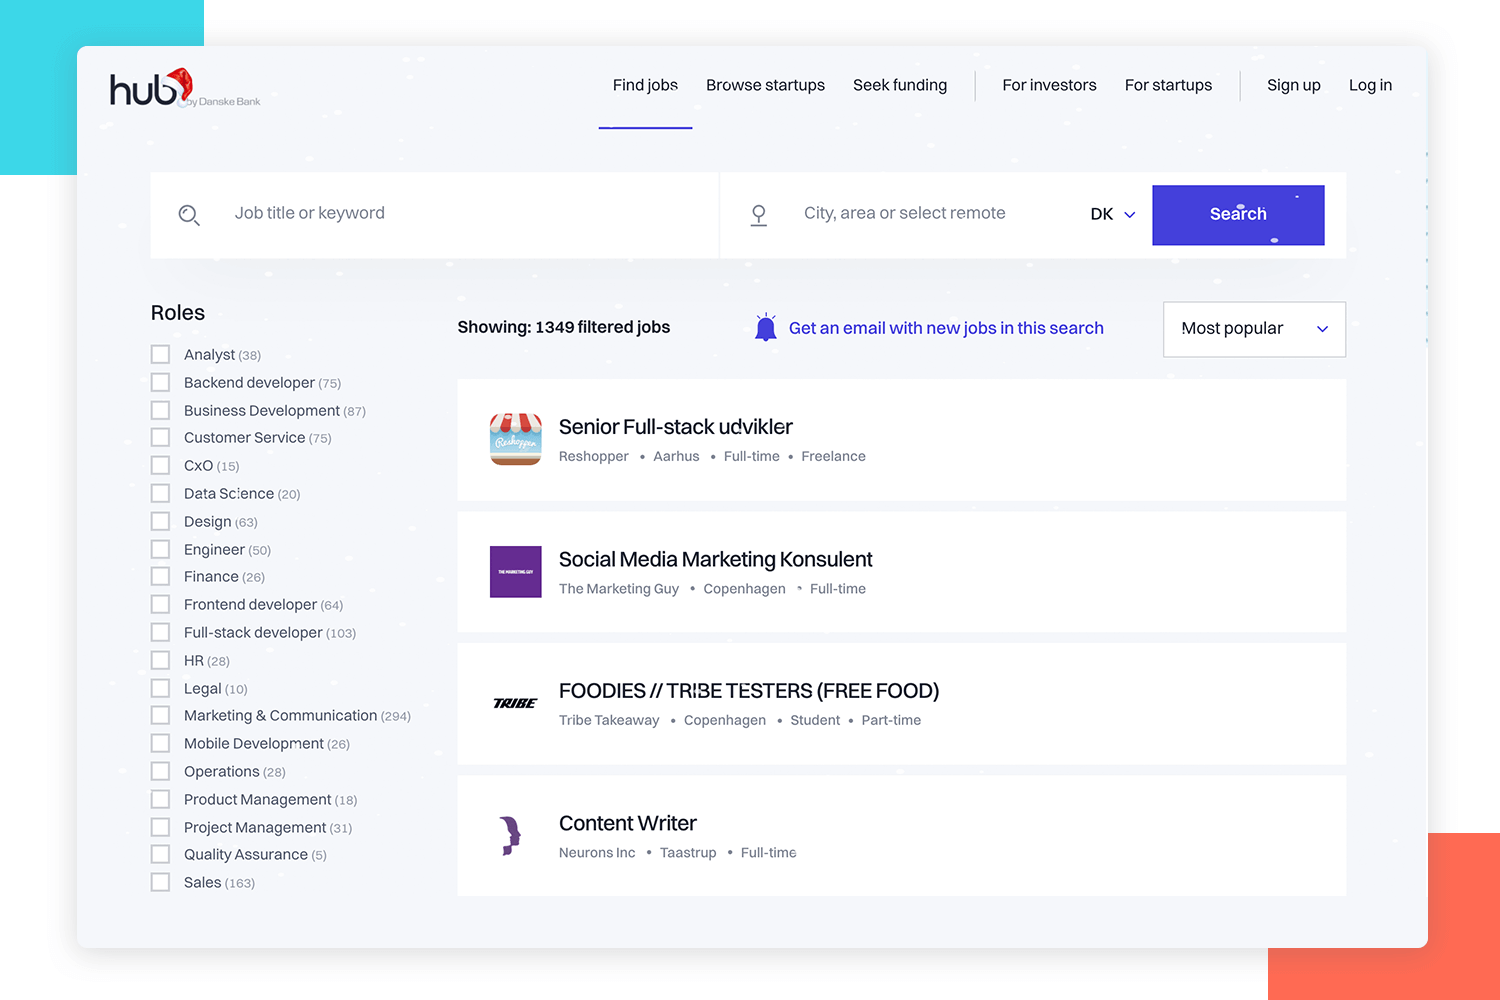Click the Sign up link
This screenshot has width=1500, height=1000.
coord(1294,85)
